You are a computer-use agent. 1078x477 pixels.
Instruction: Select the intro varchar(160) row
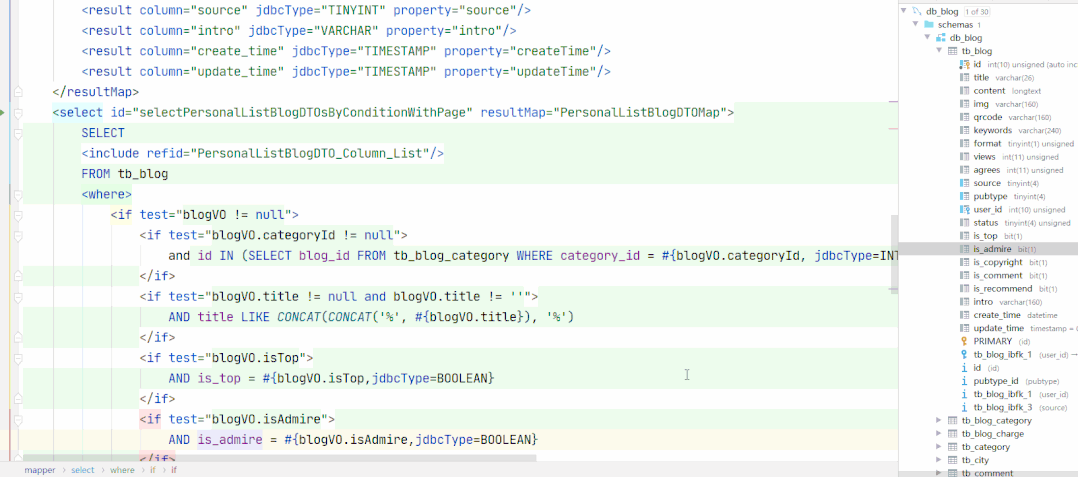pos(988,302)
